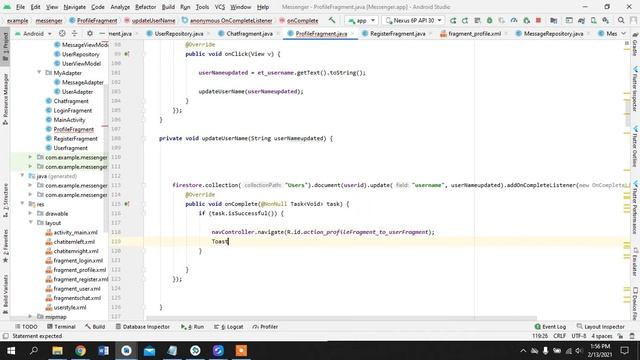Click the Attach Debugger to process icon
The width and height of the screenshot is (640, 360).
pyautogui.click(x=527, y=20)
